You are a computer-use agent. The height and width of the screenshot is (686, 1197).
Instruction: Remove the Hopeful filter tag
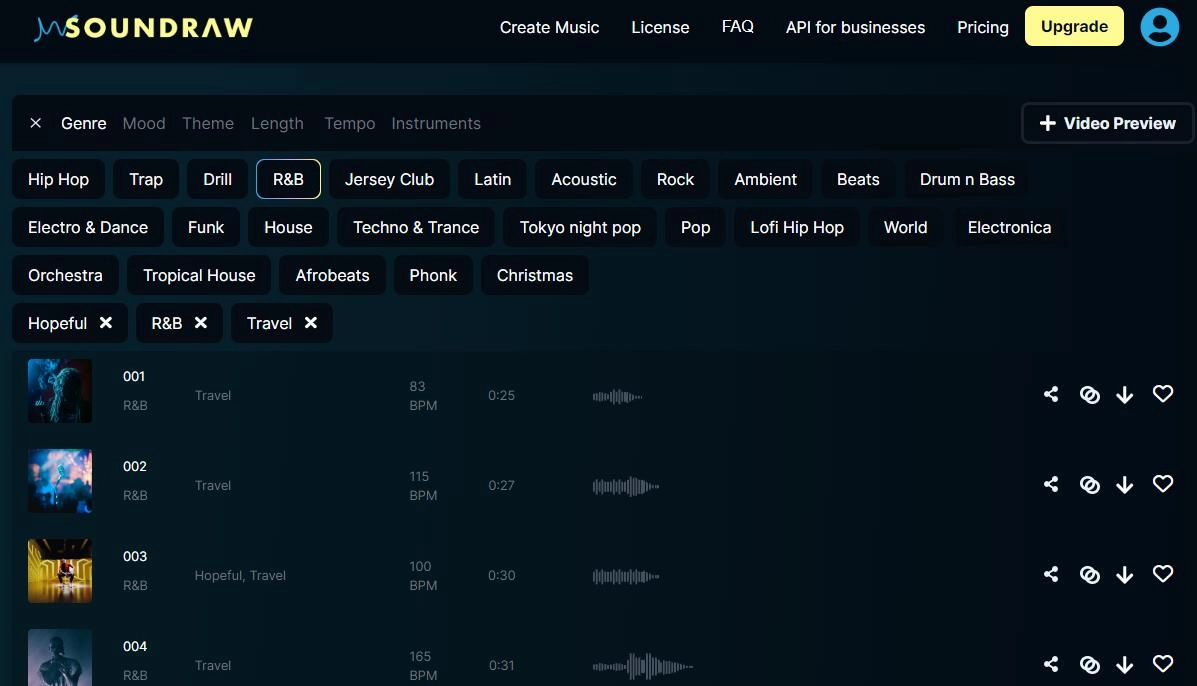pyautogui.click(x=106, y=323)
